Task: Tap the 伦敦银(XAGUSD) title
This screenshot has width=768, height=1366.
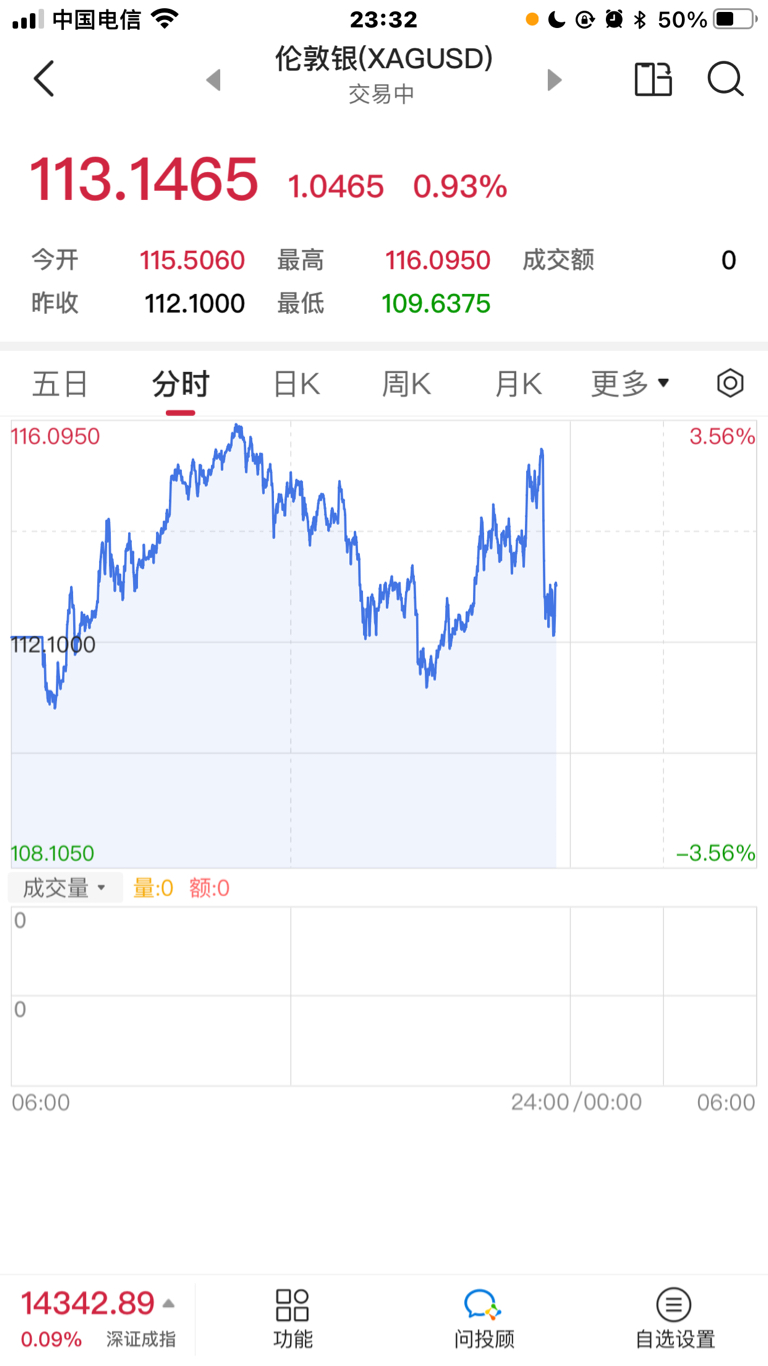Action: (384, 59)
